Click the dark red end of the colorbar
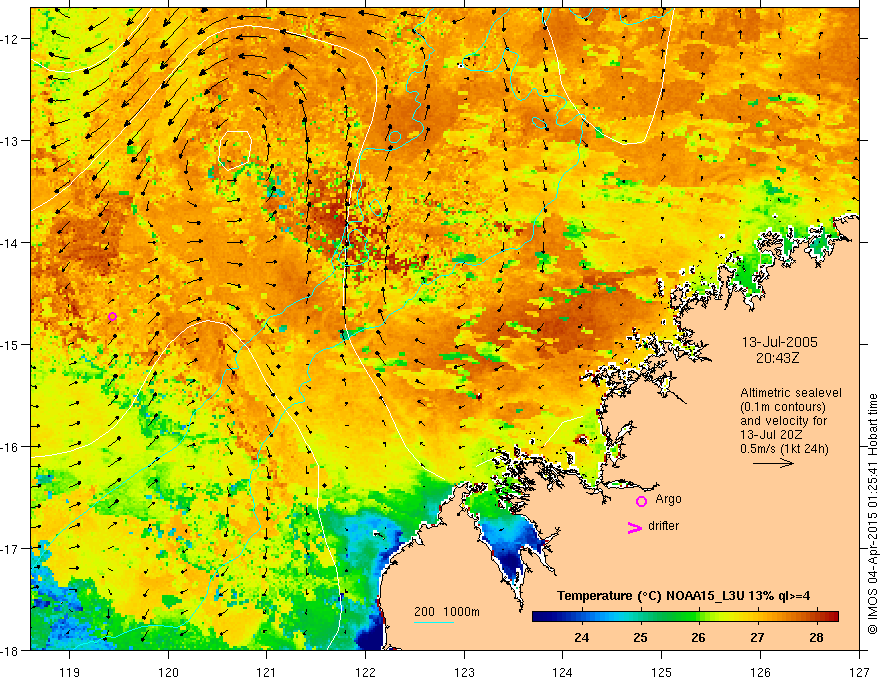This screenshot has width=880, height=680. click(832, 616)
